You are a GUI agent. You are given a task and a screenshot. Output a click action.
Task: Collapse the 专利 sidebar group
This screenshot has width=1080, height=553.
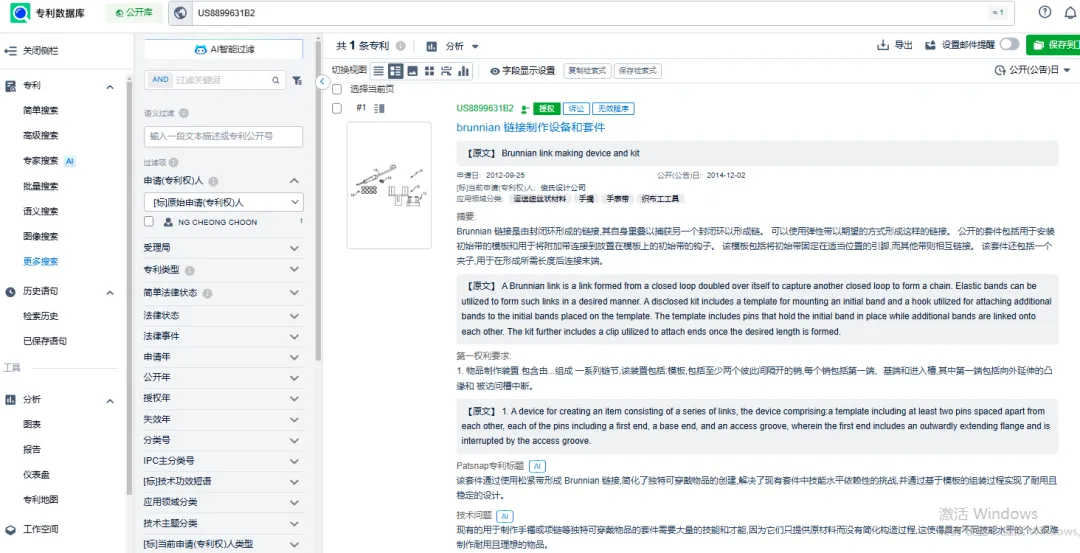(x=110, y=87)
